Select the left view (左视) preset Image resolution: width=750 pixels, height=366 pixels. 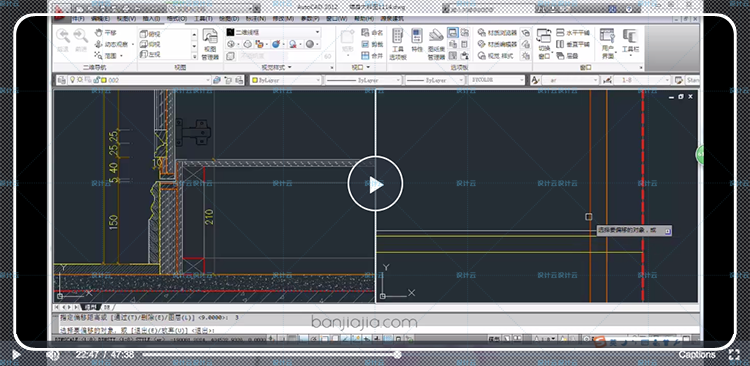click(150, 54)
